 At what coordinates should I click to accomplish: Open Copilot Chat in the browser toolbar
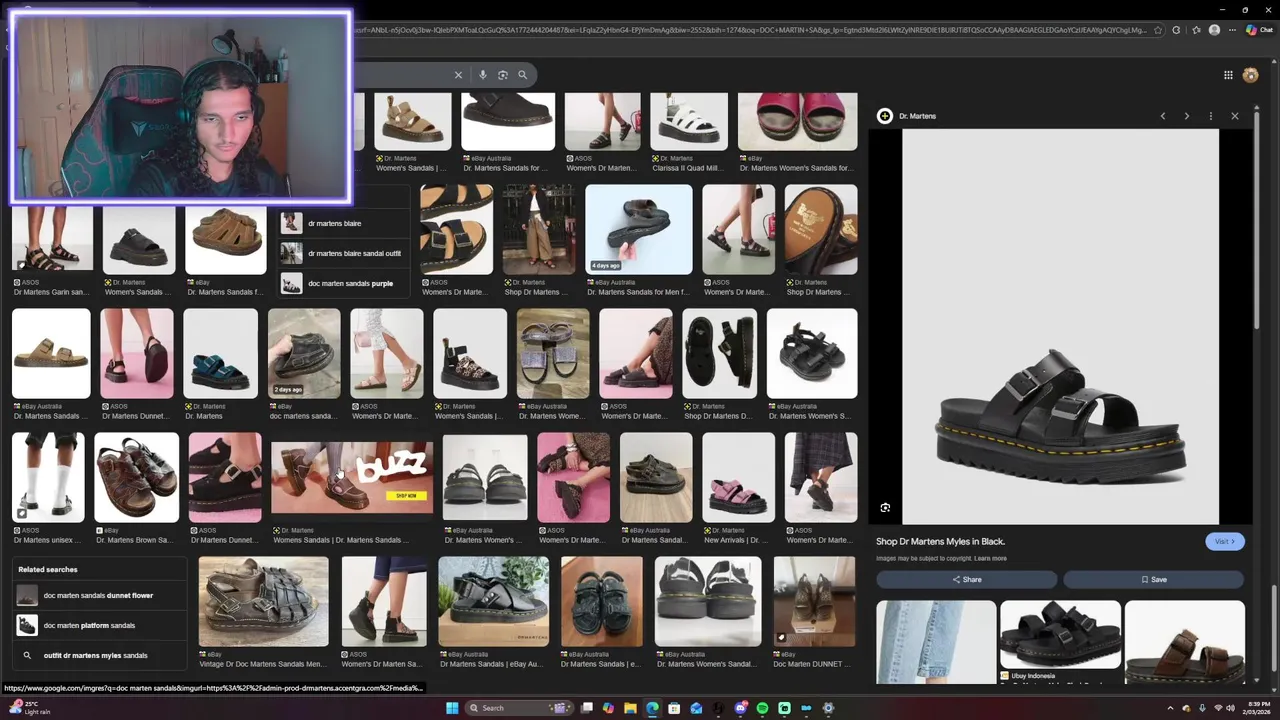tap(1258, 30)
